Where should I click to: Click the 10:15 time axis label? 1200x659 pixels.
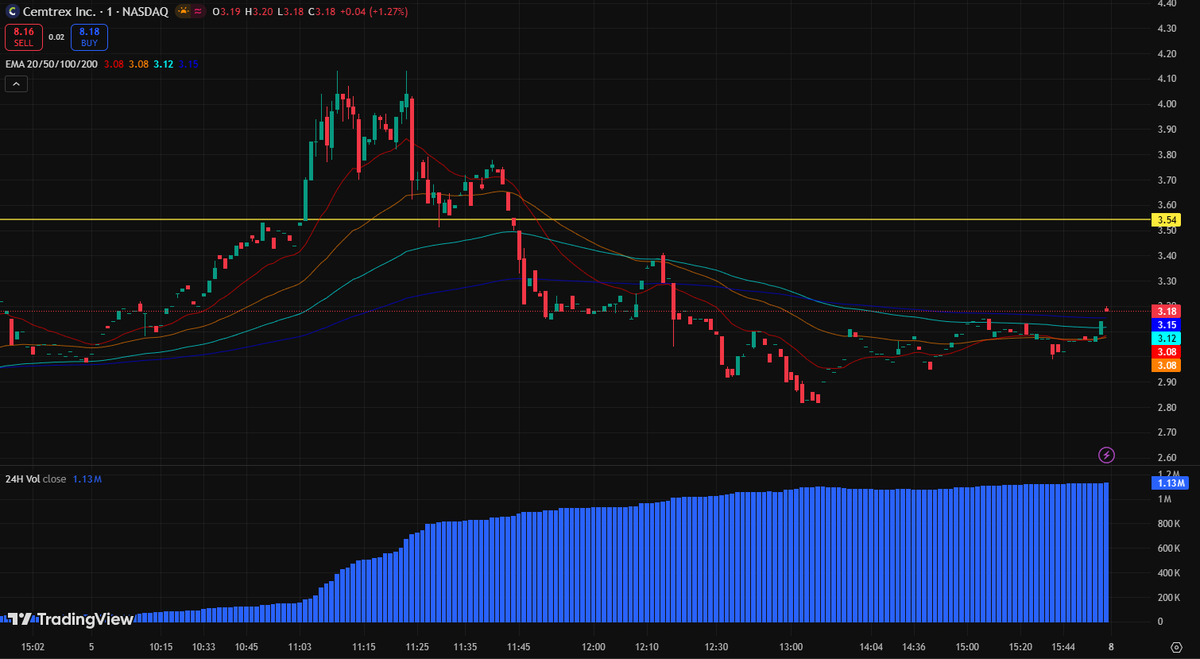pos(161,646)
